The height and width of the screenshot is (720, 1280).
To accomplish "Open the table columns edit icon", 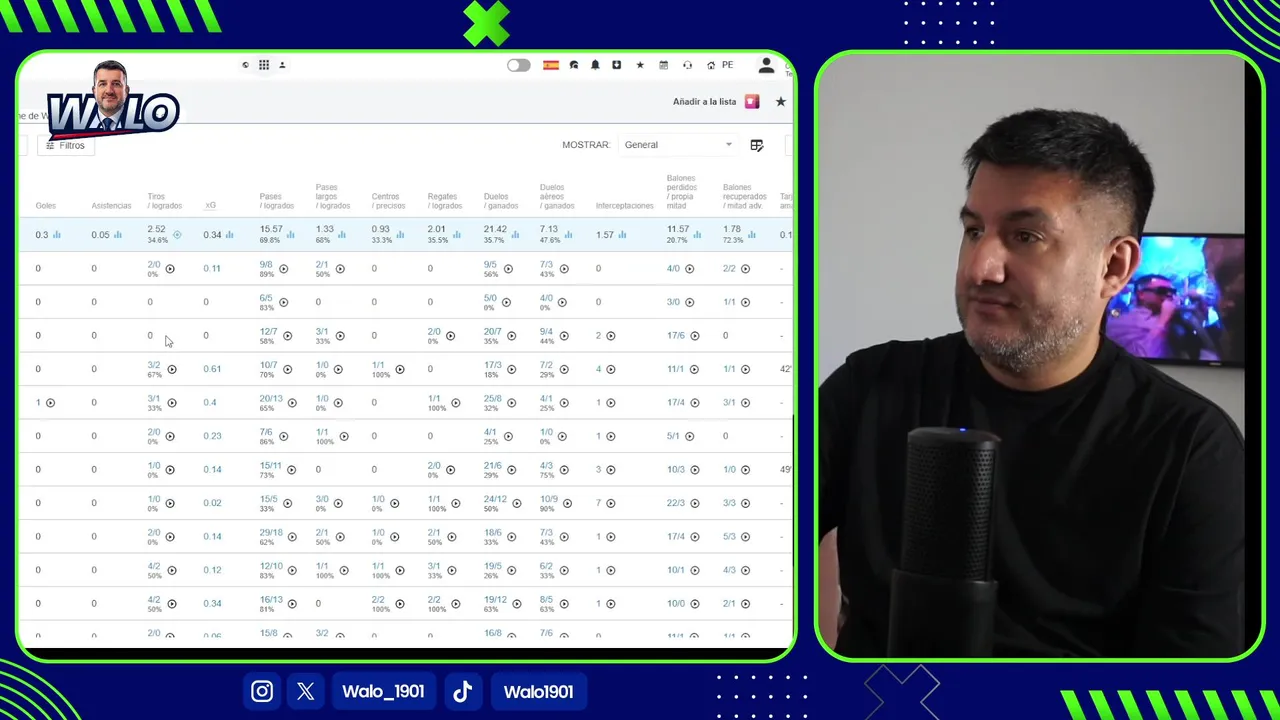I will pyautogui.click(x=757, y=145).
